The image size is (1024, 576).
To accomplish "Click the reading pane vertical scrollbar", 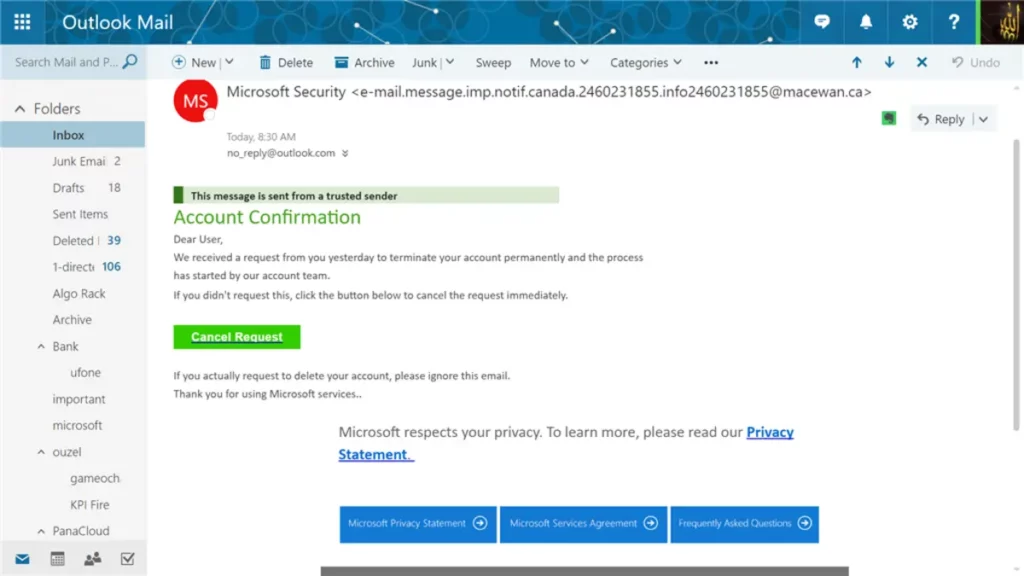I will point(1016,285).
